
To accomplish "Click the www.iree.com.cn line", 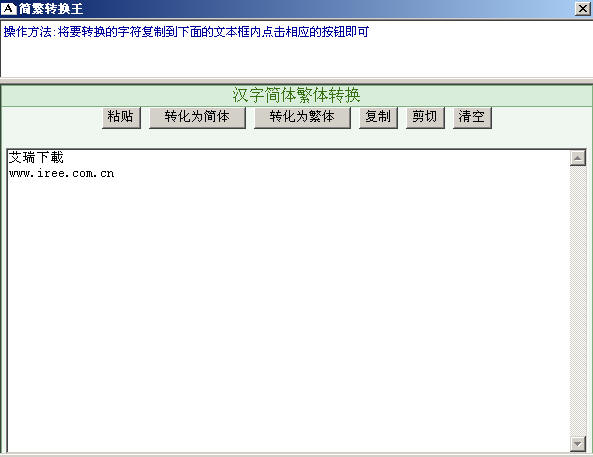I will point(61,174).
